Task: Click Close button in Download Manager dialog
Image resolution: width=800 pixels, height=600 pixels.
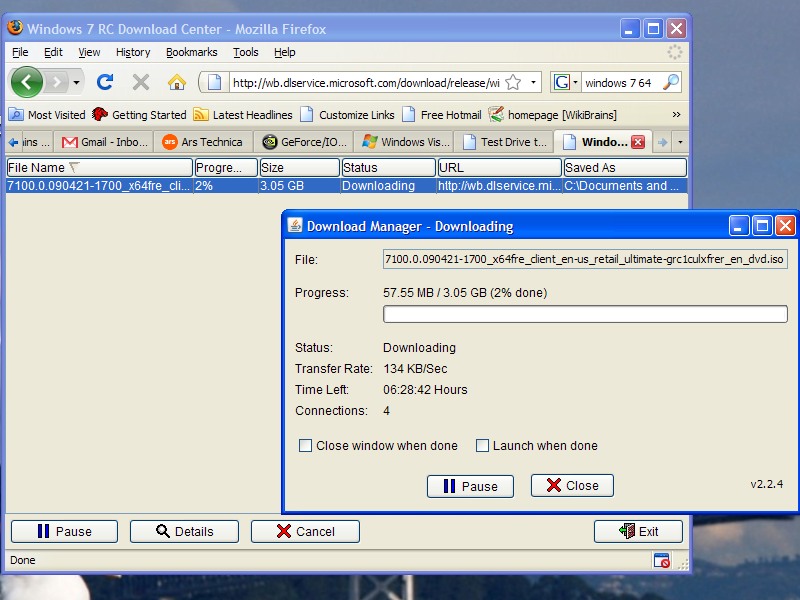Action: pos(572,485)
